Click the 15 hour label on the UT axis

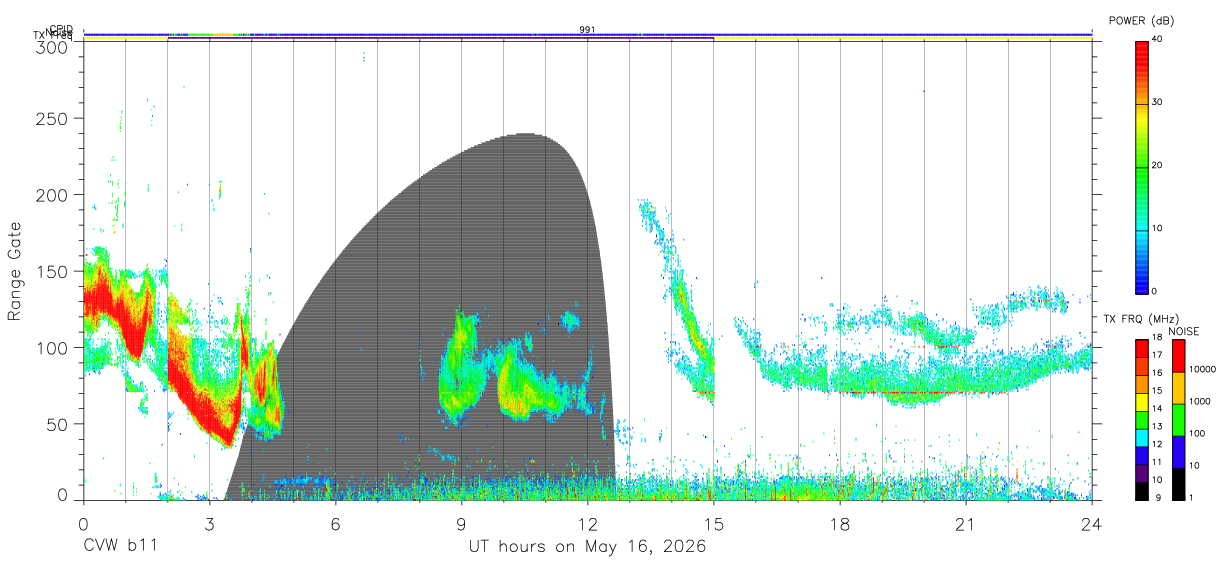[x=714, y=523]
